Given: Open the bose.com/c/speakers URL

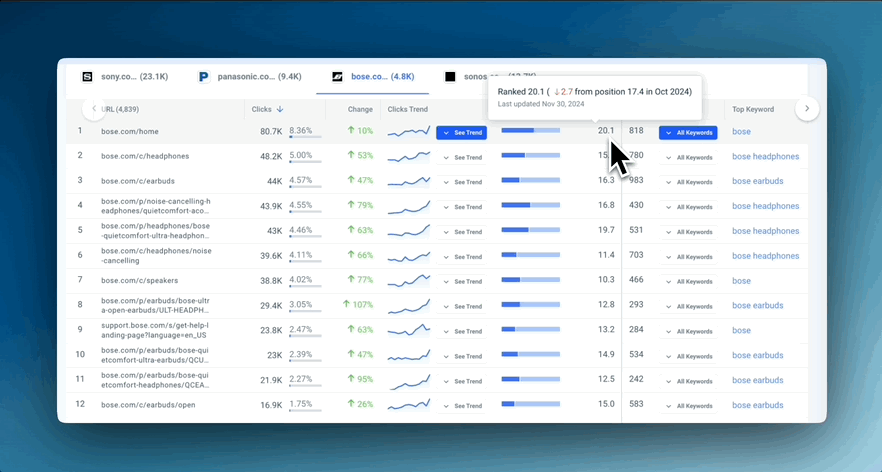Looking at the screenshot, I should [140, 280].
